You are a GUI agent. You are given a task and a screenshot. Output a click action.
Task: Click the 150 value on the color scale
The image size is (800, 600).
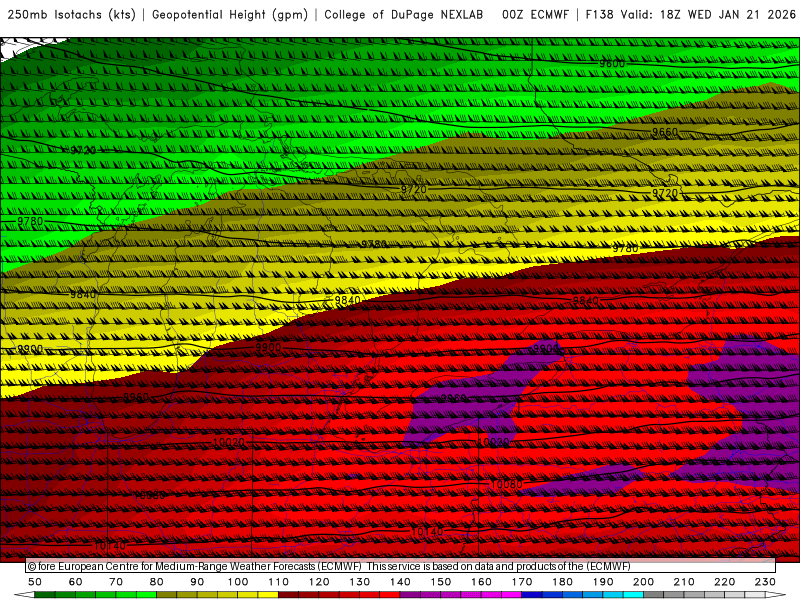[x=441, y=582]
